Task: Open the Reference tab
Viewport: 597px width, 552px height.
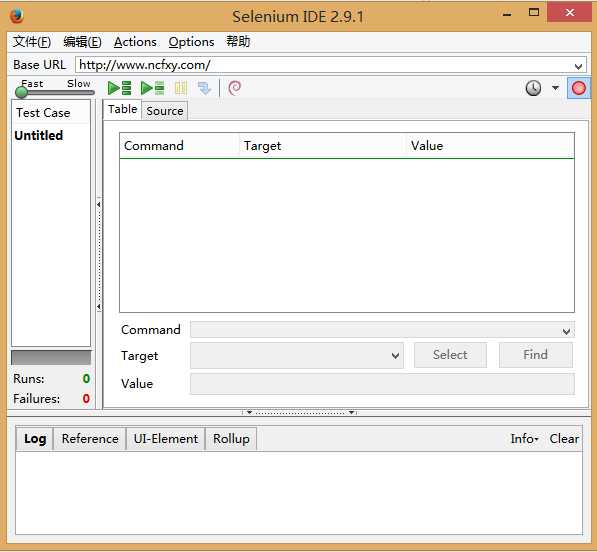Action: tap(90, 439)
